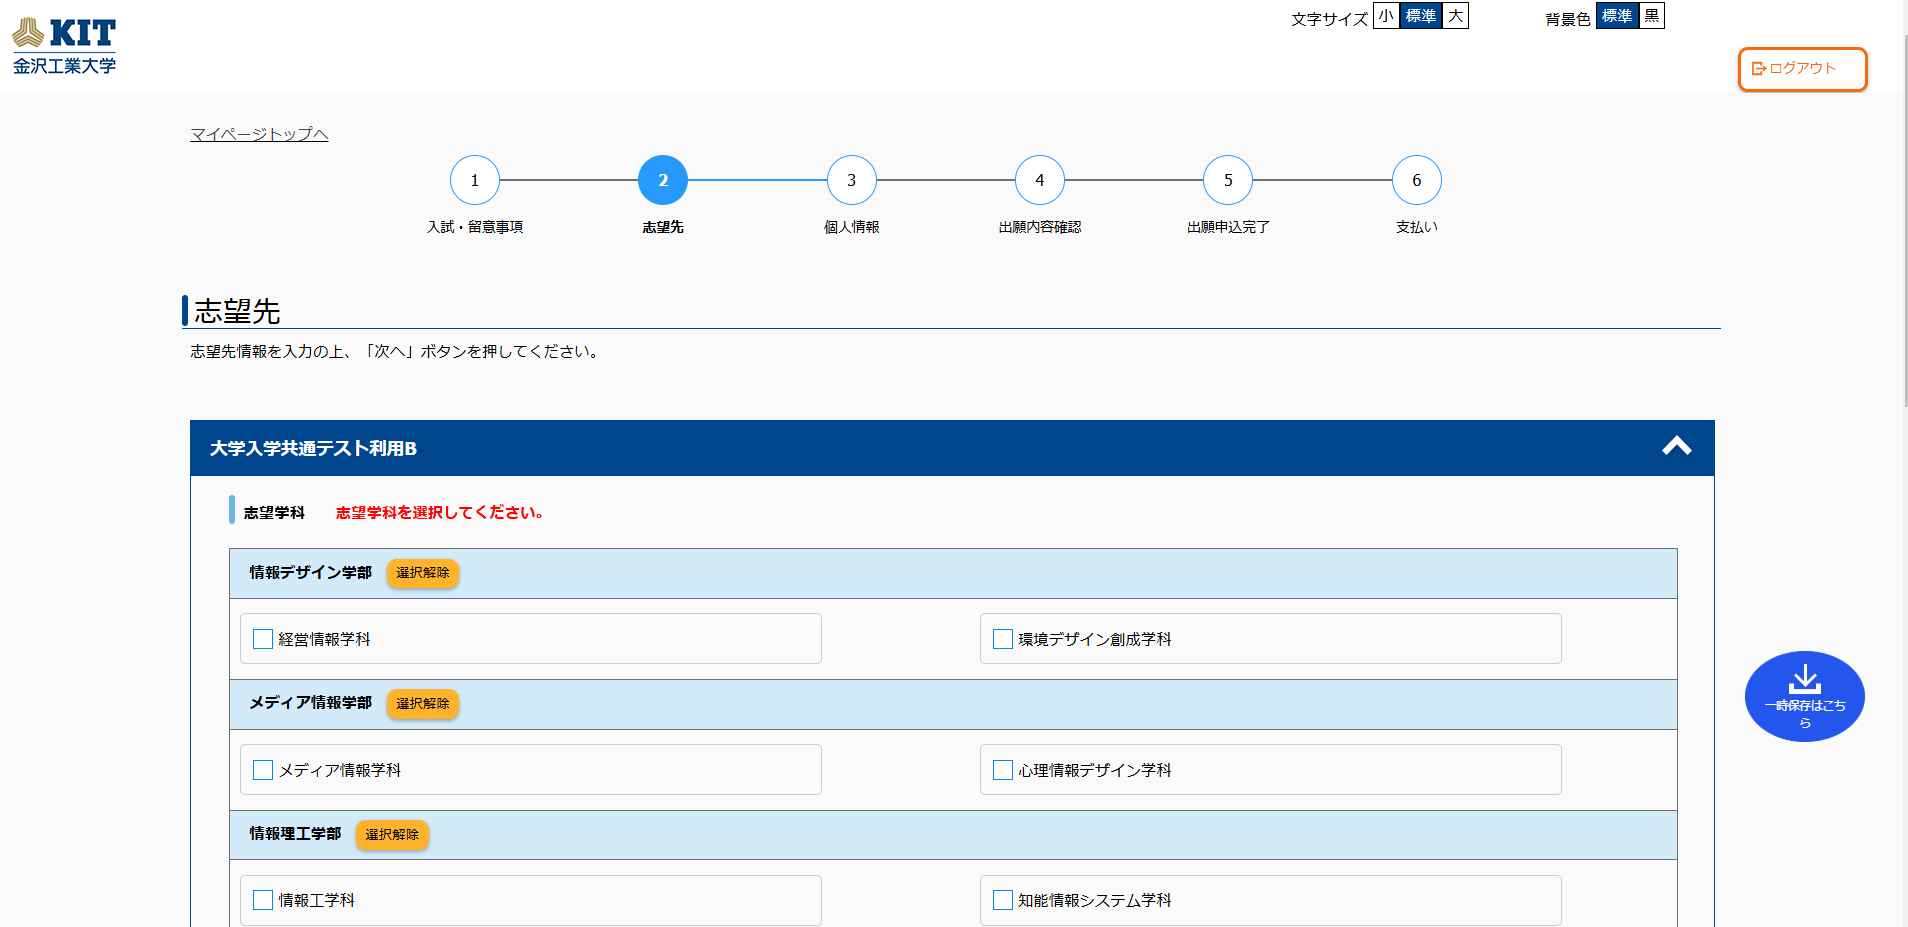Set text size to 大
Screen dimensions: 1908x927
[x=1455, y=16]
